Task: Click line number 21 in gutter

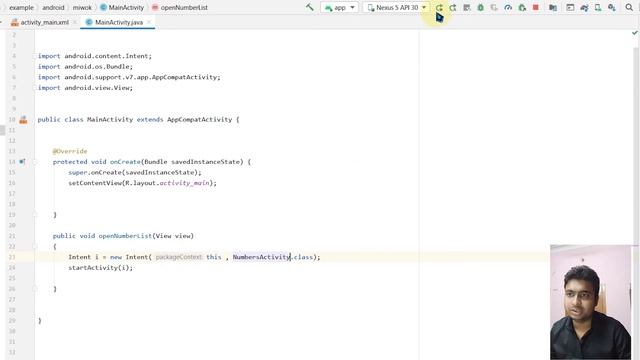Action: 12,236
